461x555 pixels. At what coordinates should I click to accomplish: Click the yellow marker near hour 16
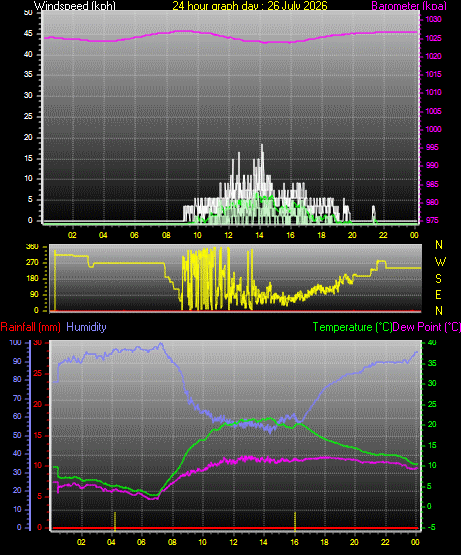coord(295,521)
